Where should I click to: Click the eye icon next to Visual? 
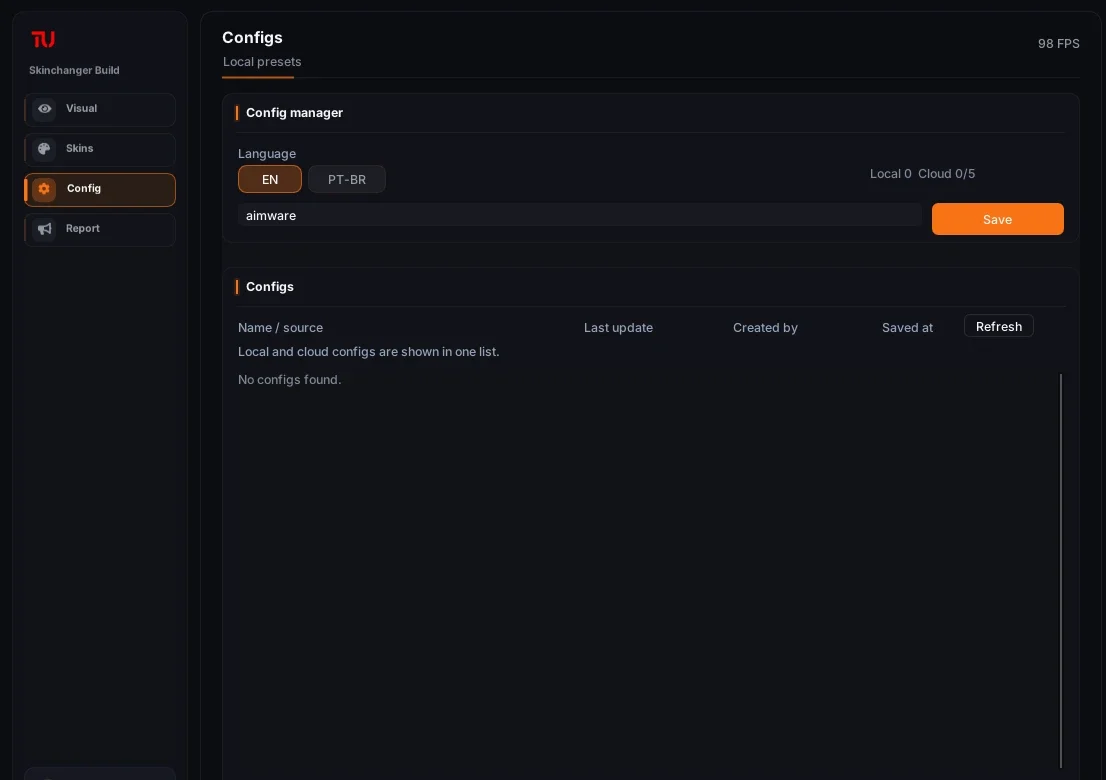point(44,109)
